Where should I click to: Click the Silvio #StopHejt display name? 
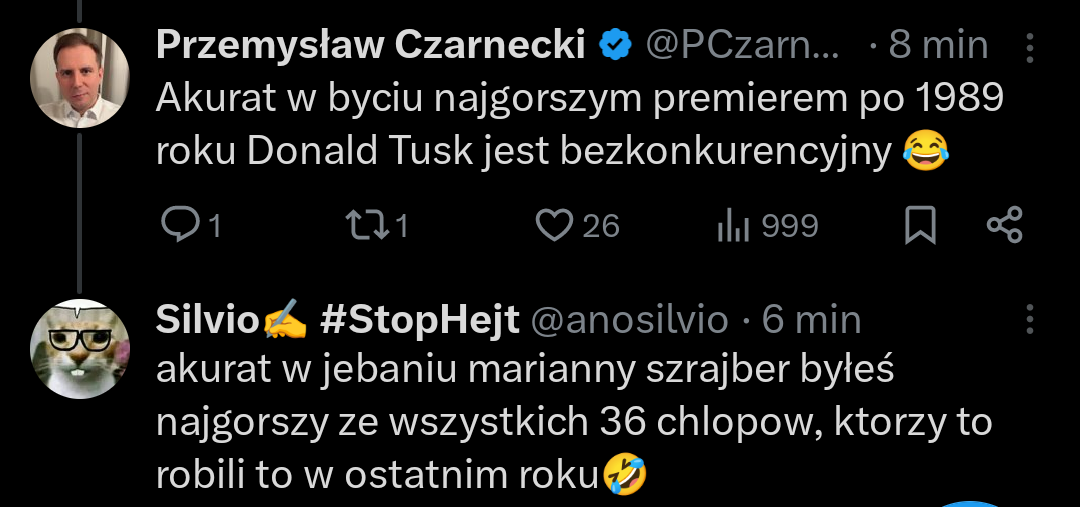[337, 320]
